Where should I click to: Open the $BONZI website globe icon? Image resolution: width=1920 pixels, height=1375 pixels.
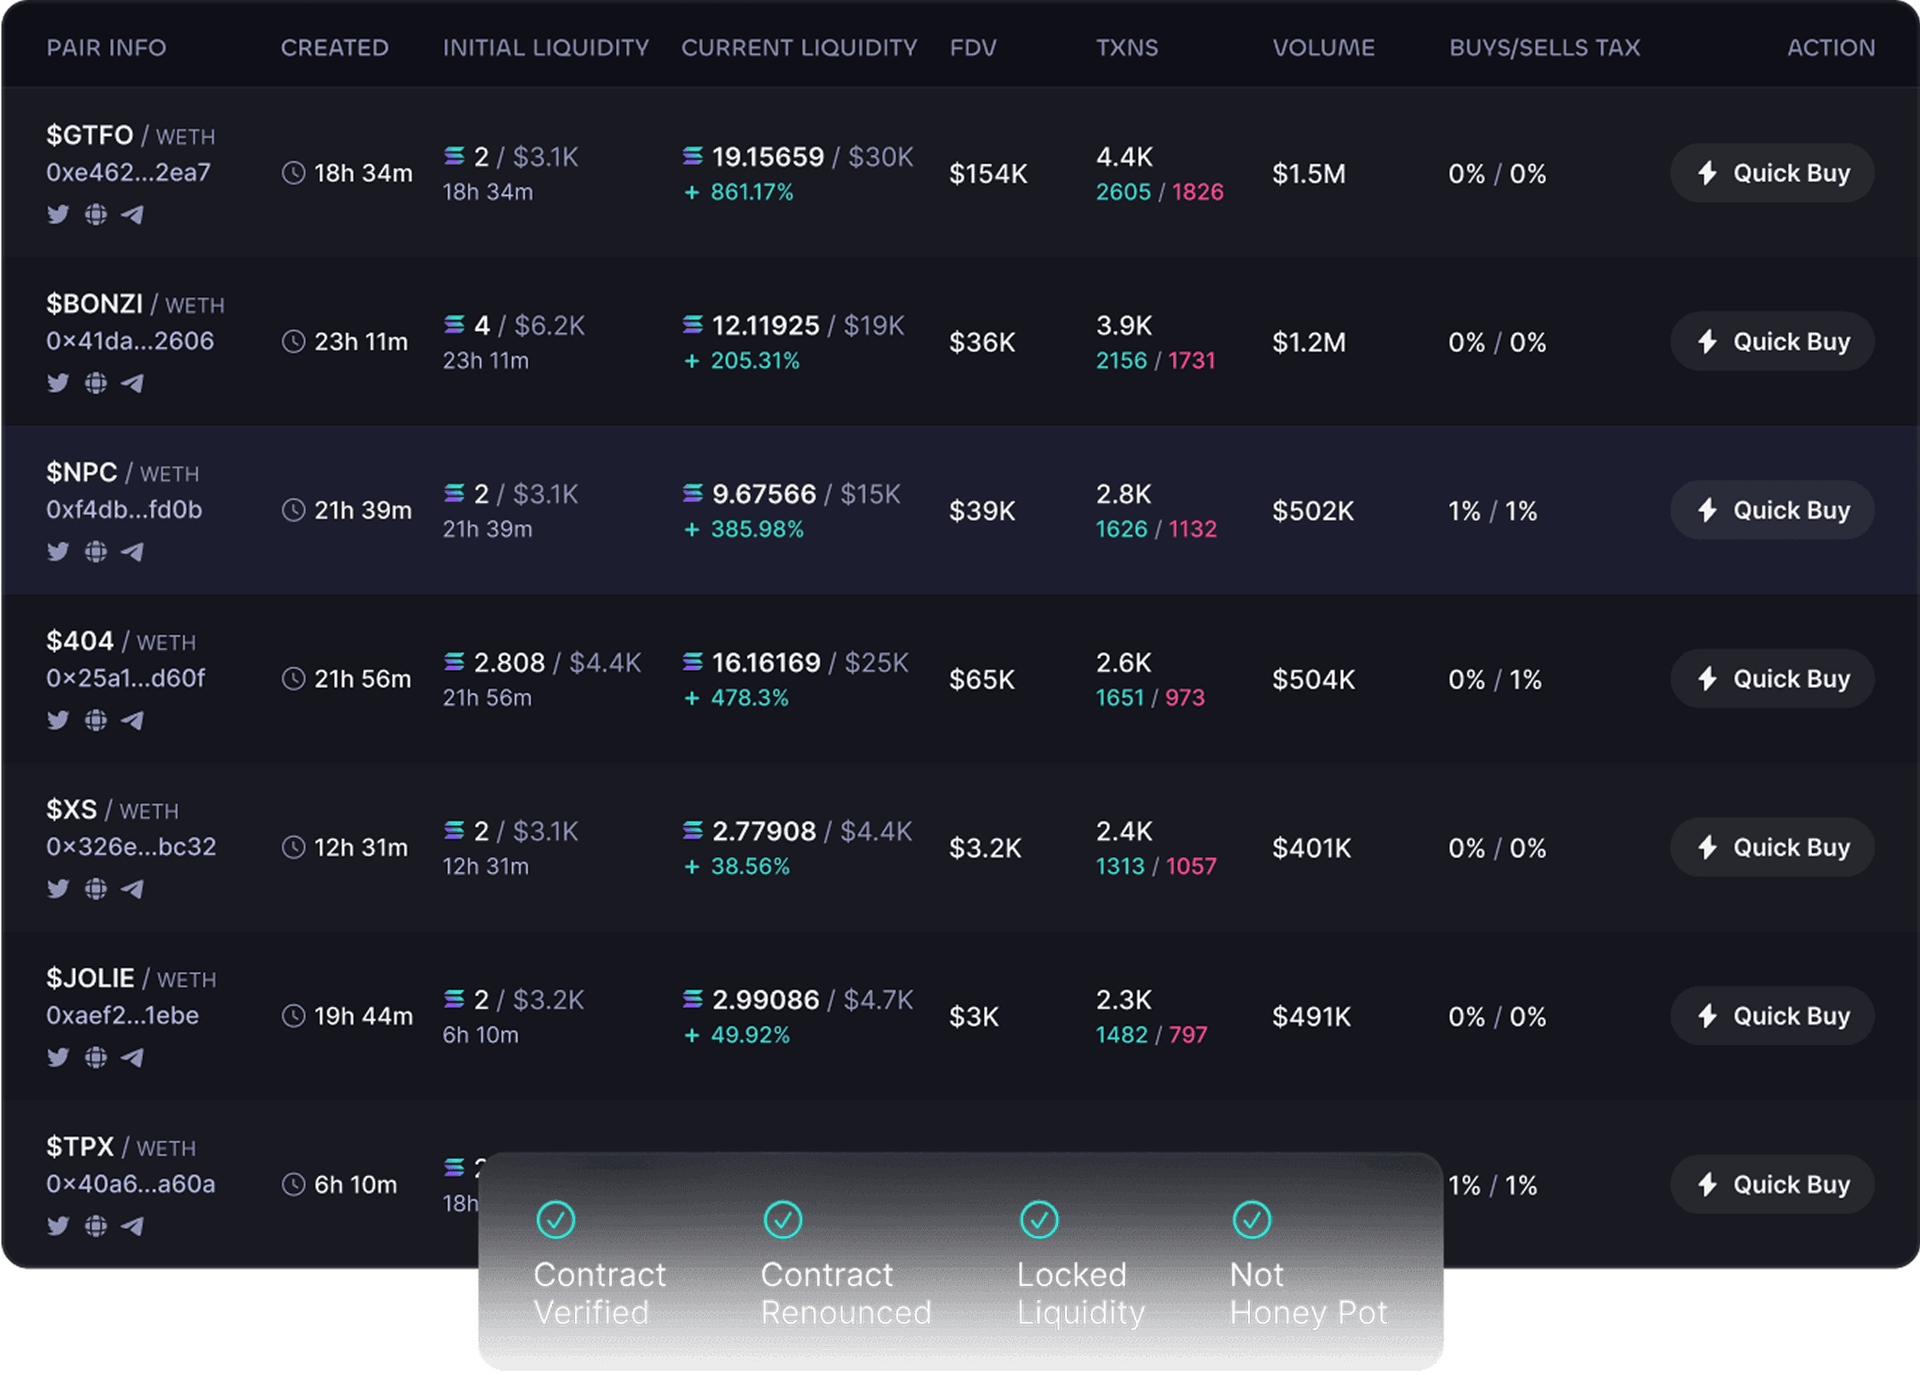(x=96, y=383)
